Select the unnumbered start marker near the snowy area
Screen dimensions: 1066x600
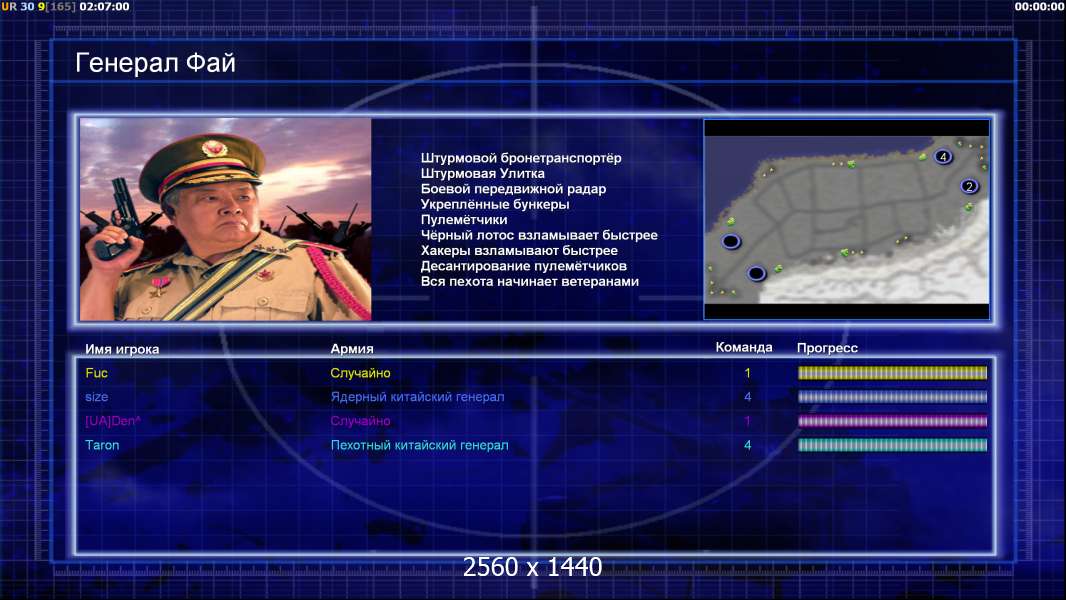[756, 273]
